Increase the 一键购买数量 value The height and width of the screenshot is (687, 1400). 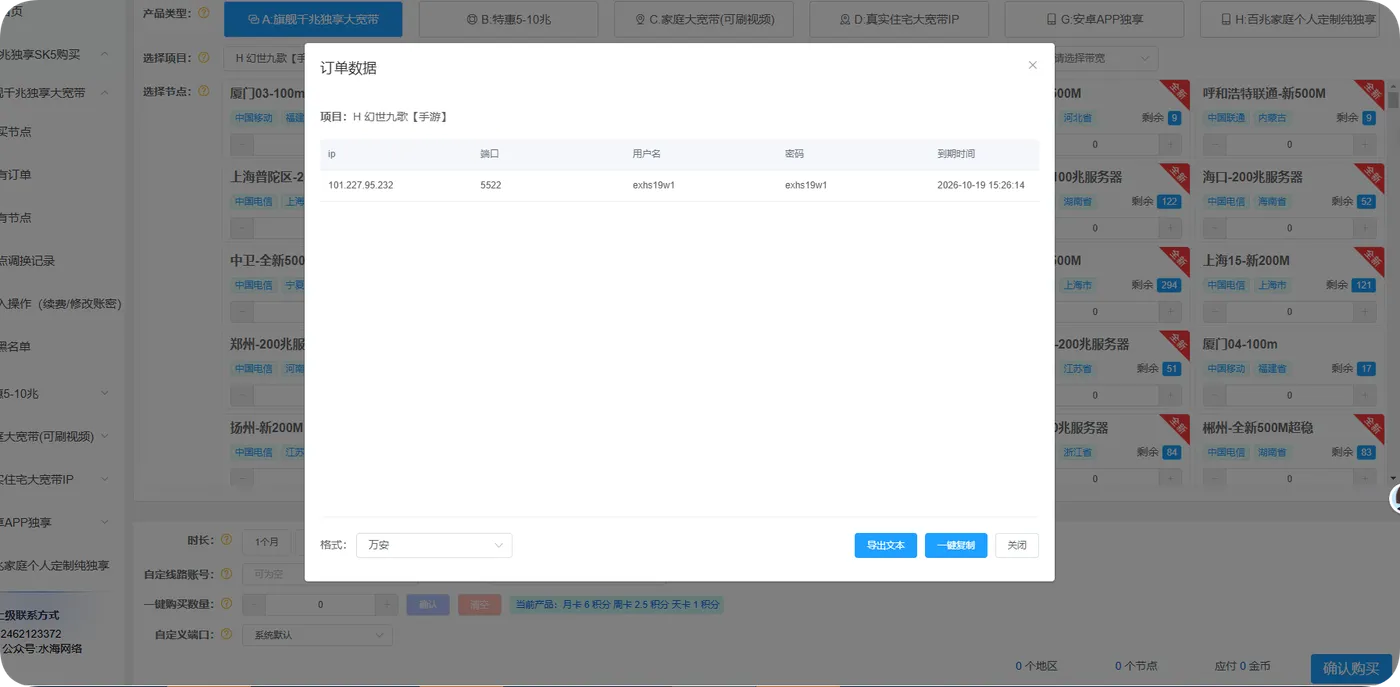tap(387, 604)
